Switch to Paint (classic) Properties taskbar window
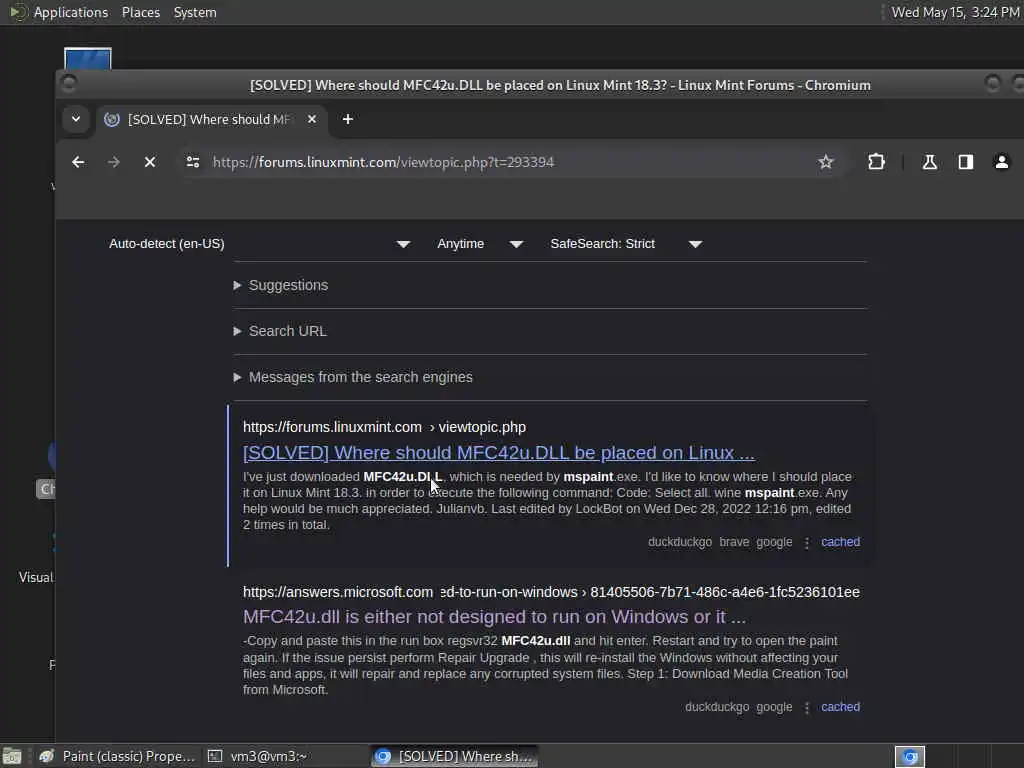 point(118,756)
